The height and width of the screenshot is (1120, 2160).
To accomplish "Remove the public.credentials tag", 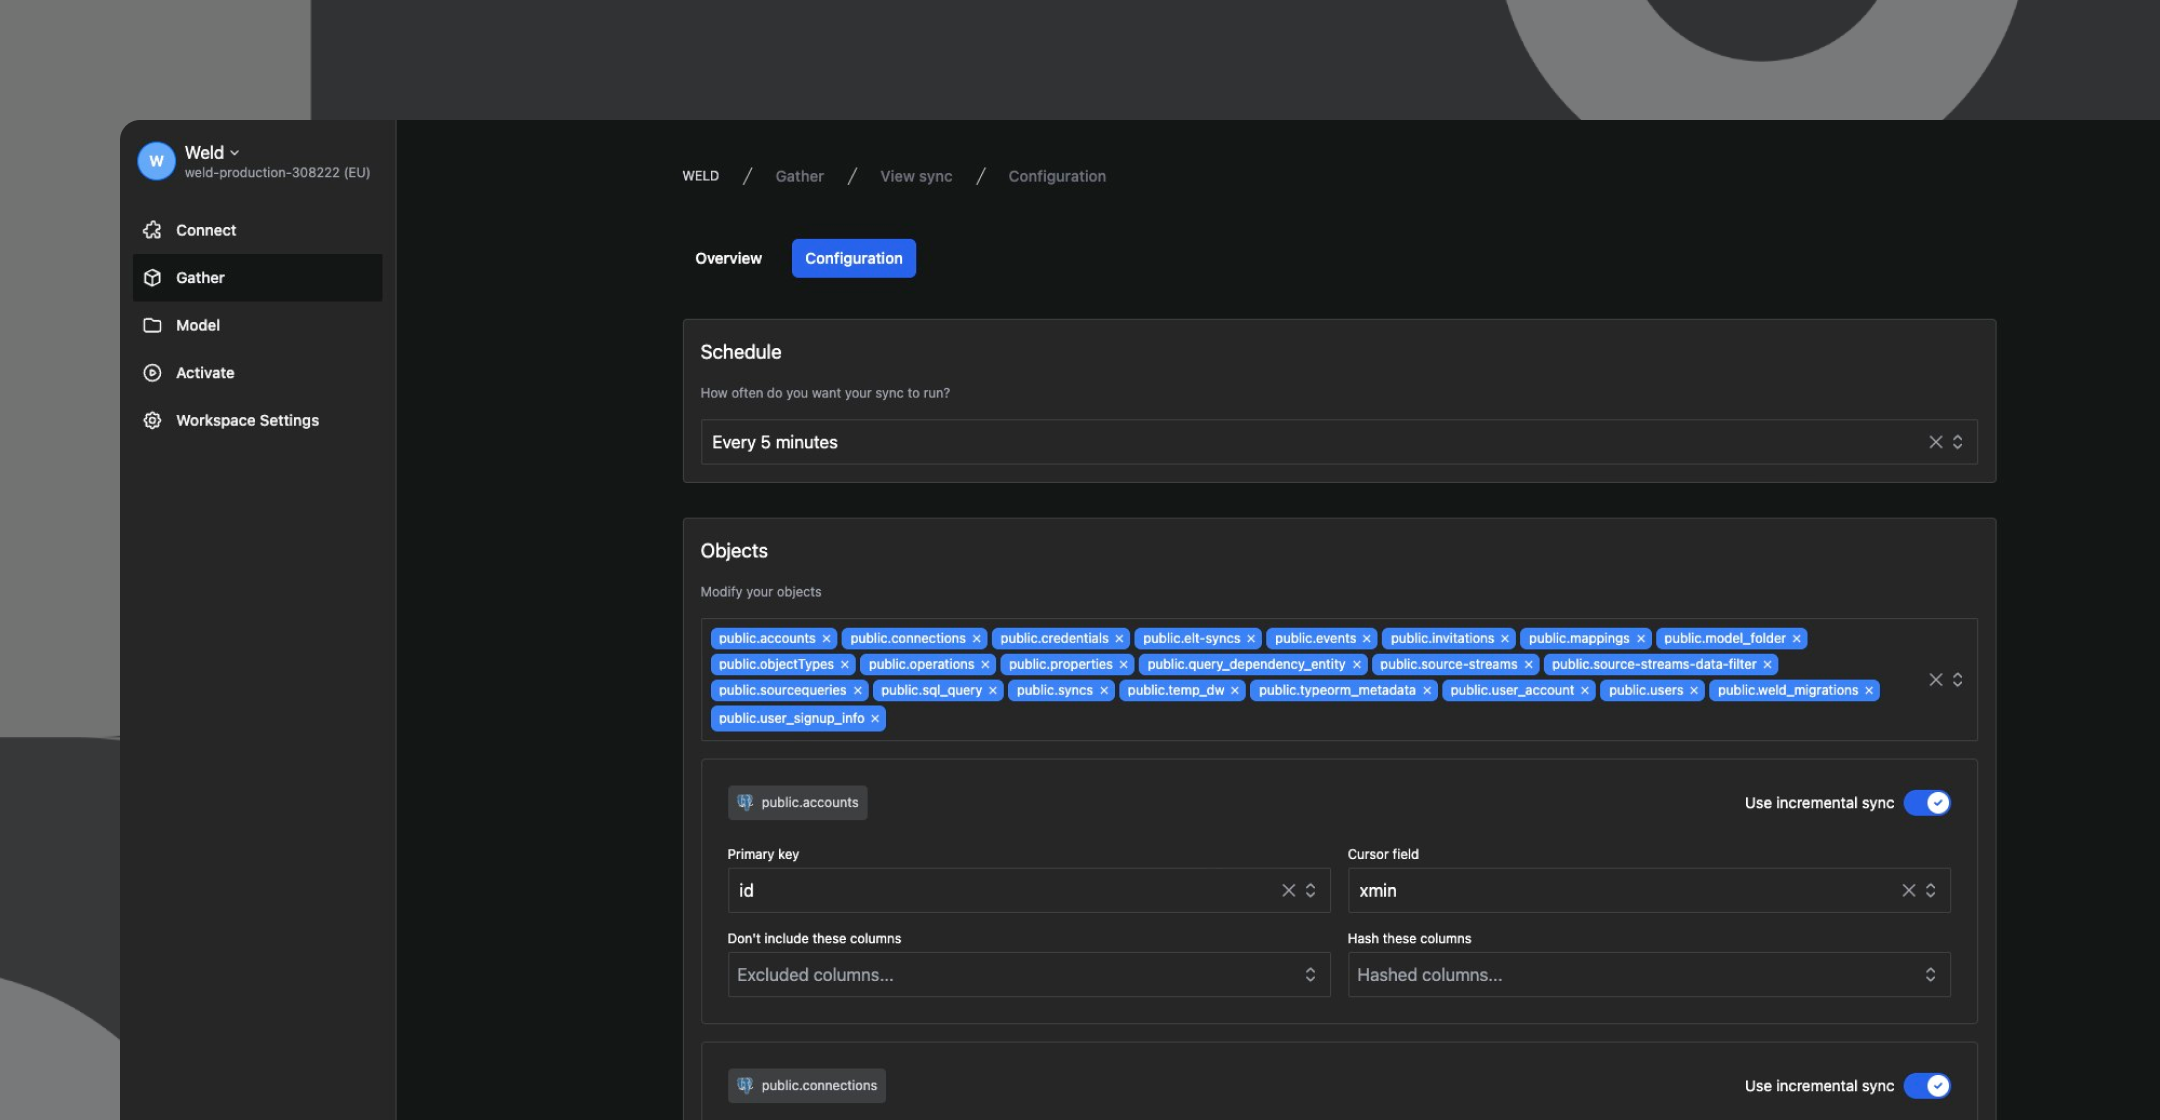I will 1119,639.
